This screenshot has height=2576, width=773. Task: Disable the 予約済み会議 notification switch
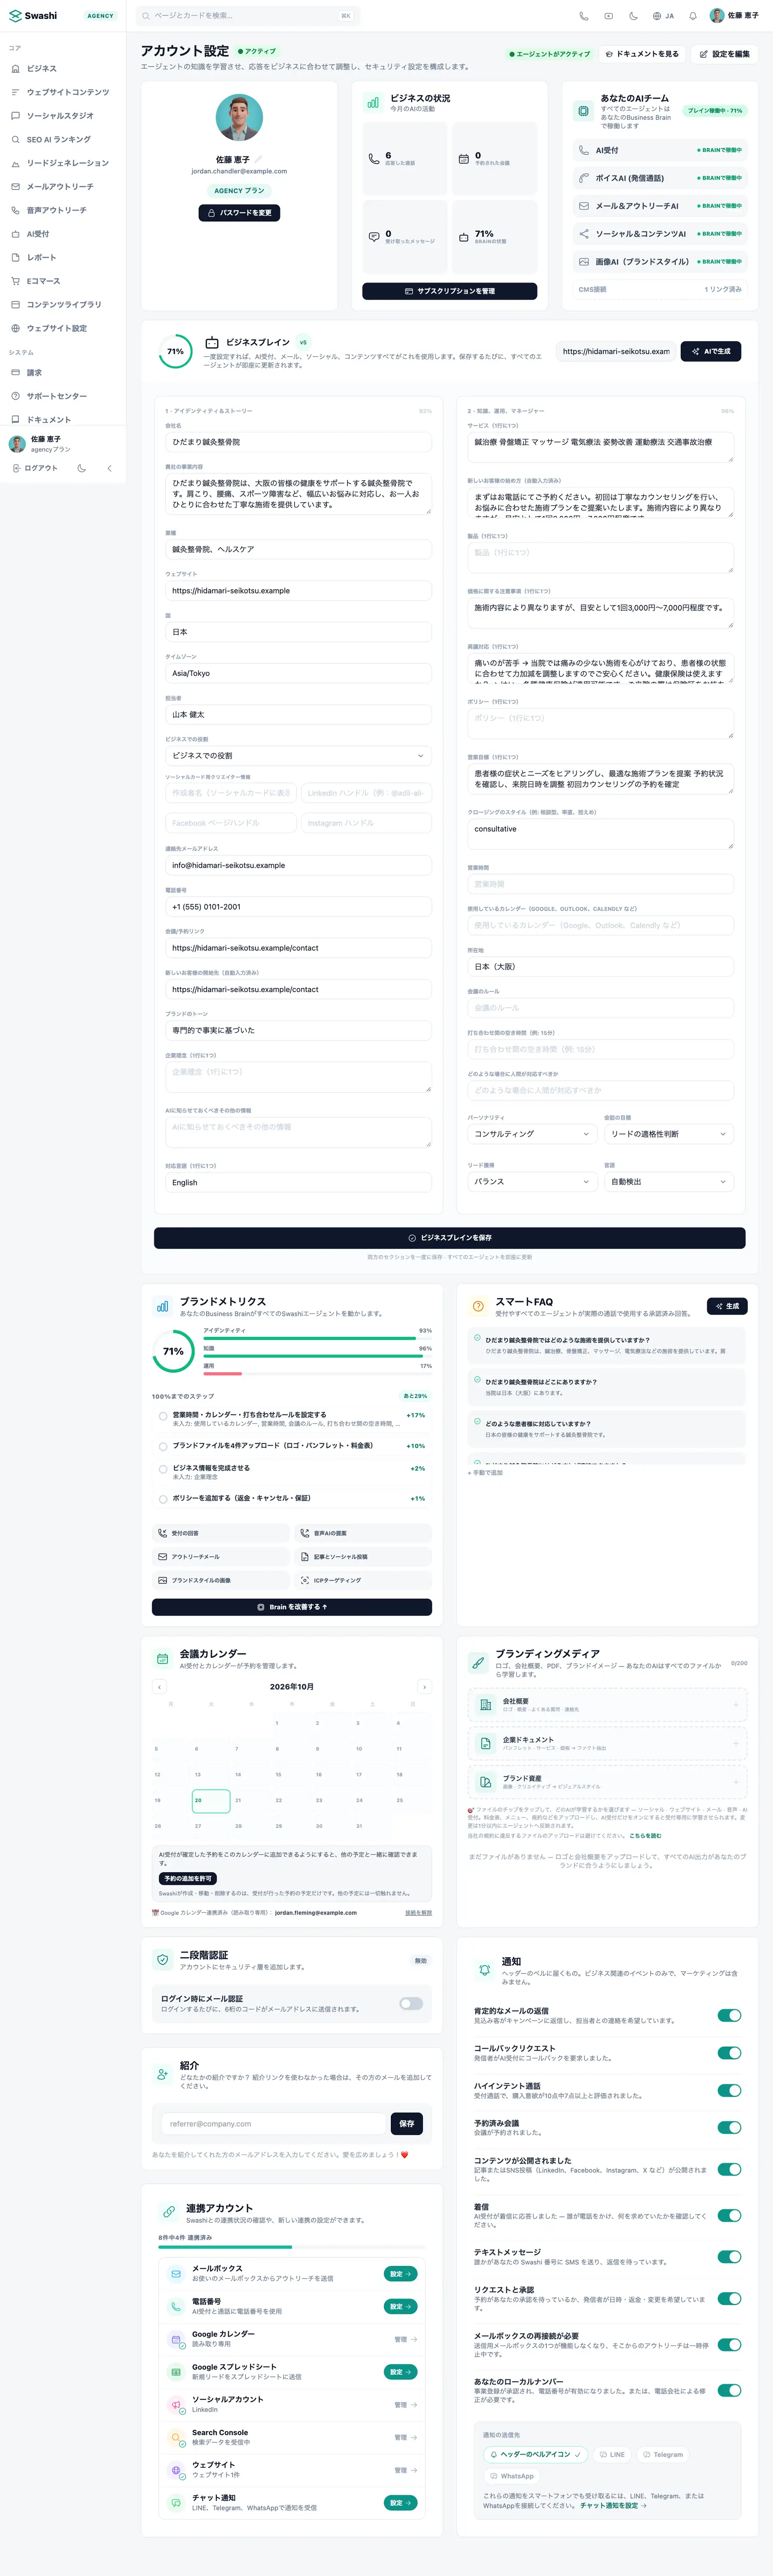[x=729, y=2127]
